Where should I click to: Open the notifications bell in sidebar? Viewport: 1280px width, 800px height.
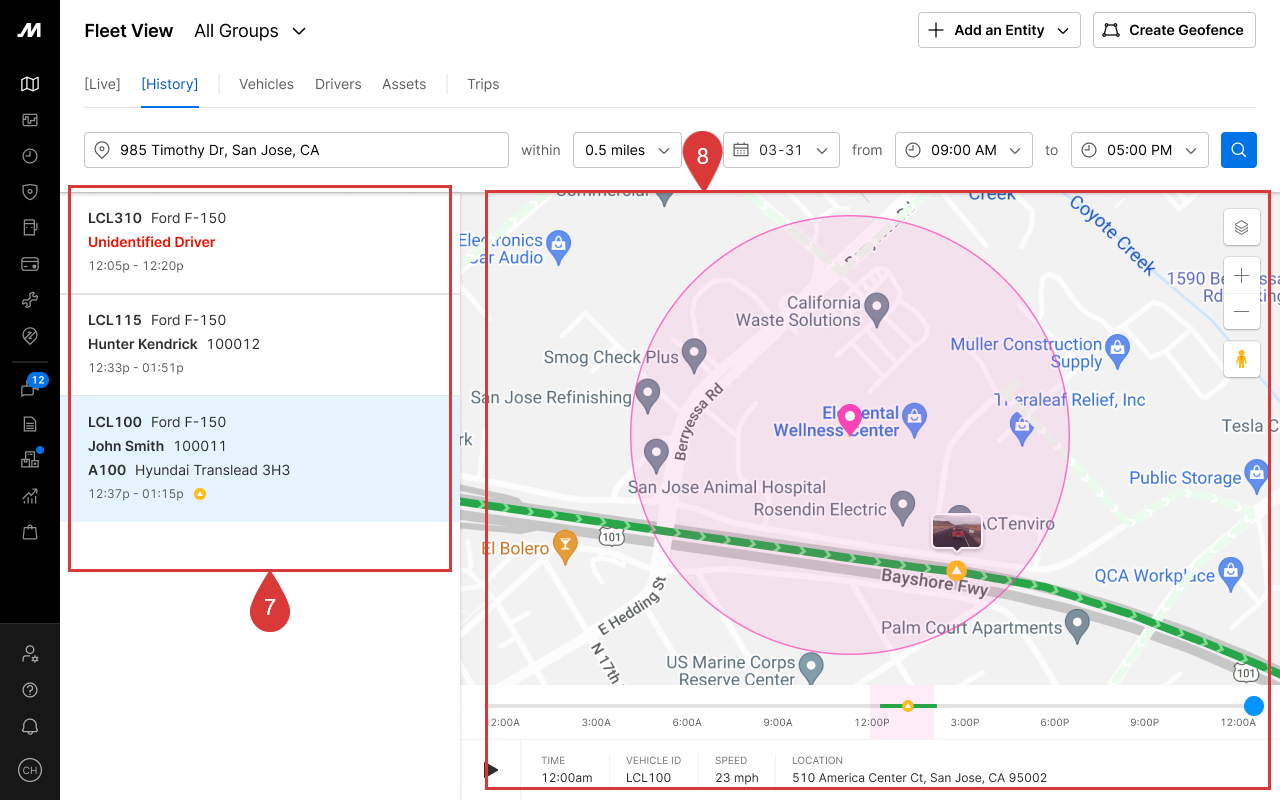tap(30, 727)
